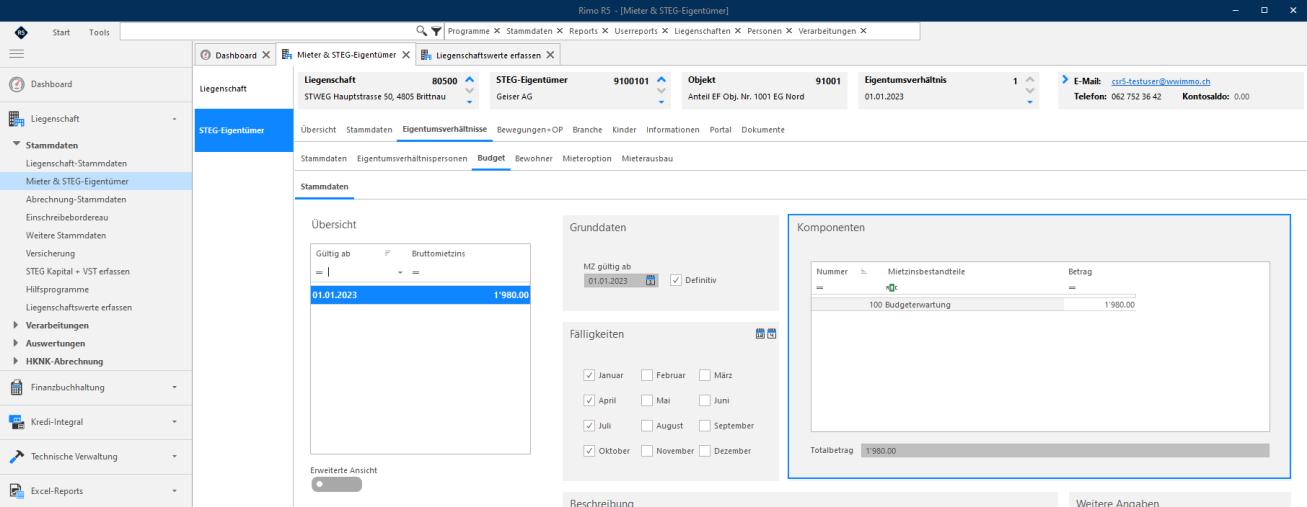Remove the Userreports filter tag

(666, 31)
